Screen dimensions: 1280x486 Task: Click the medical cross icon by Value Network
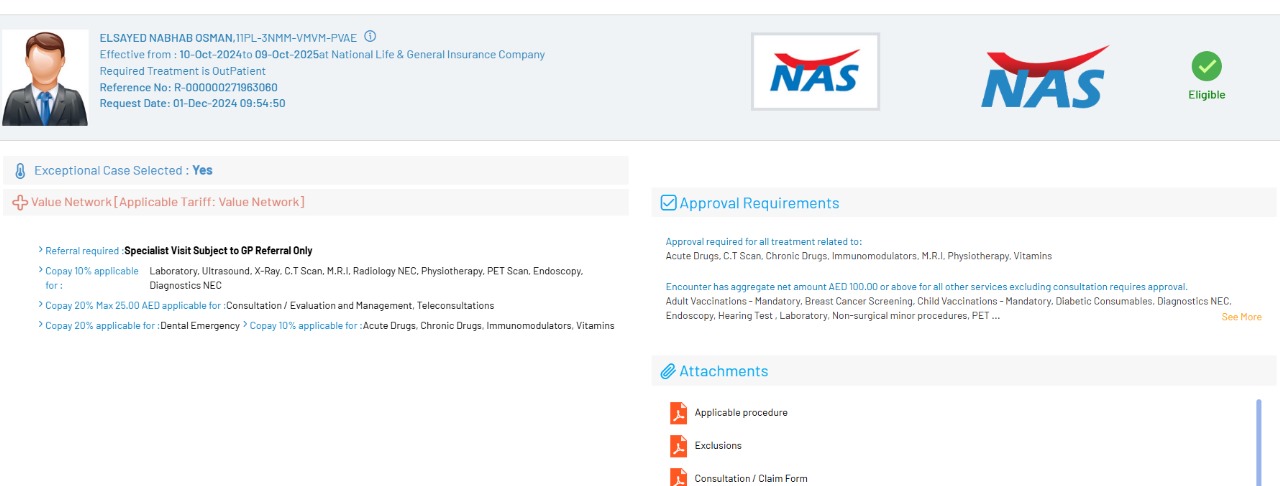(x=20, y=203)
